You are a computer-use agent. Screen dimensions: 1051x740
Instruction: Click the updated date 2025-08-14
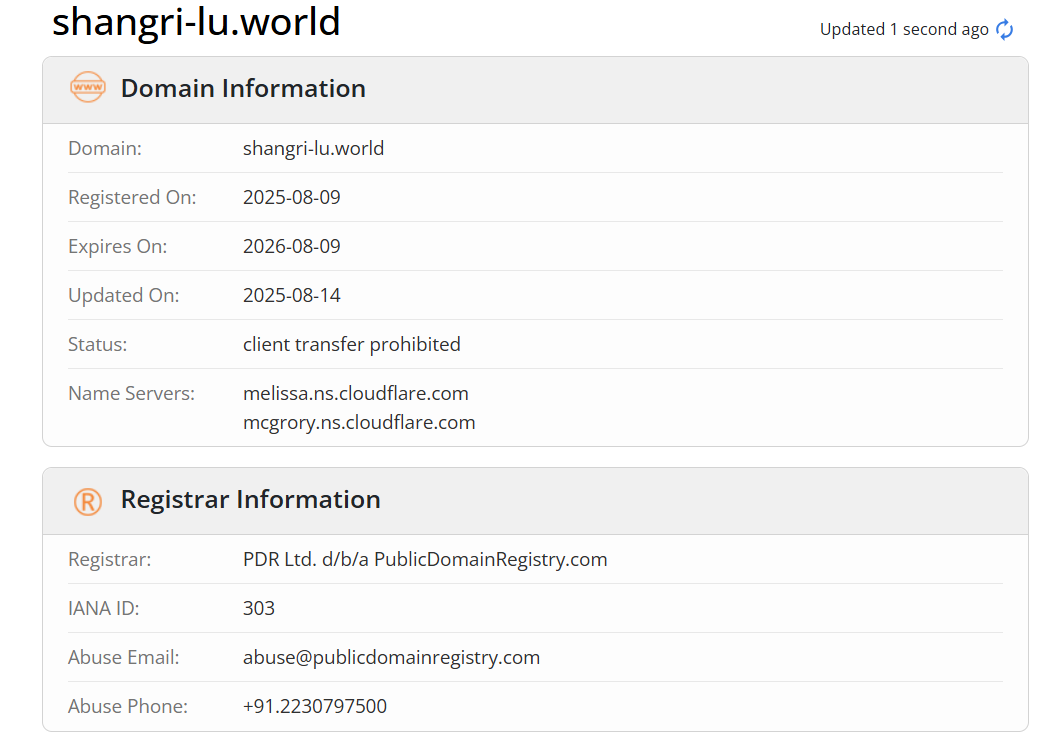pyautogui.click(x=292, y=295)
